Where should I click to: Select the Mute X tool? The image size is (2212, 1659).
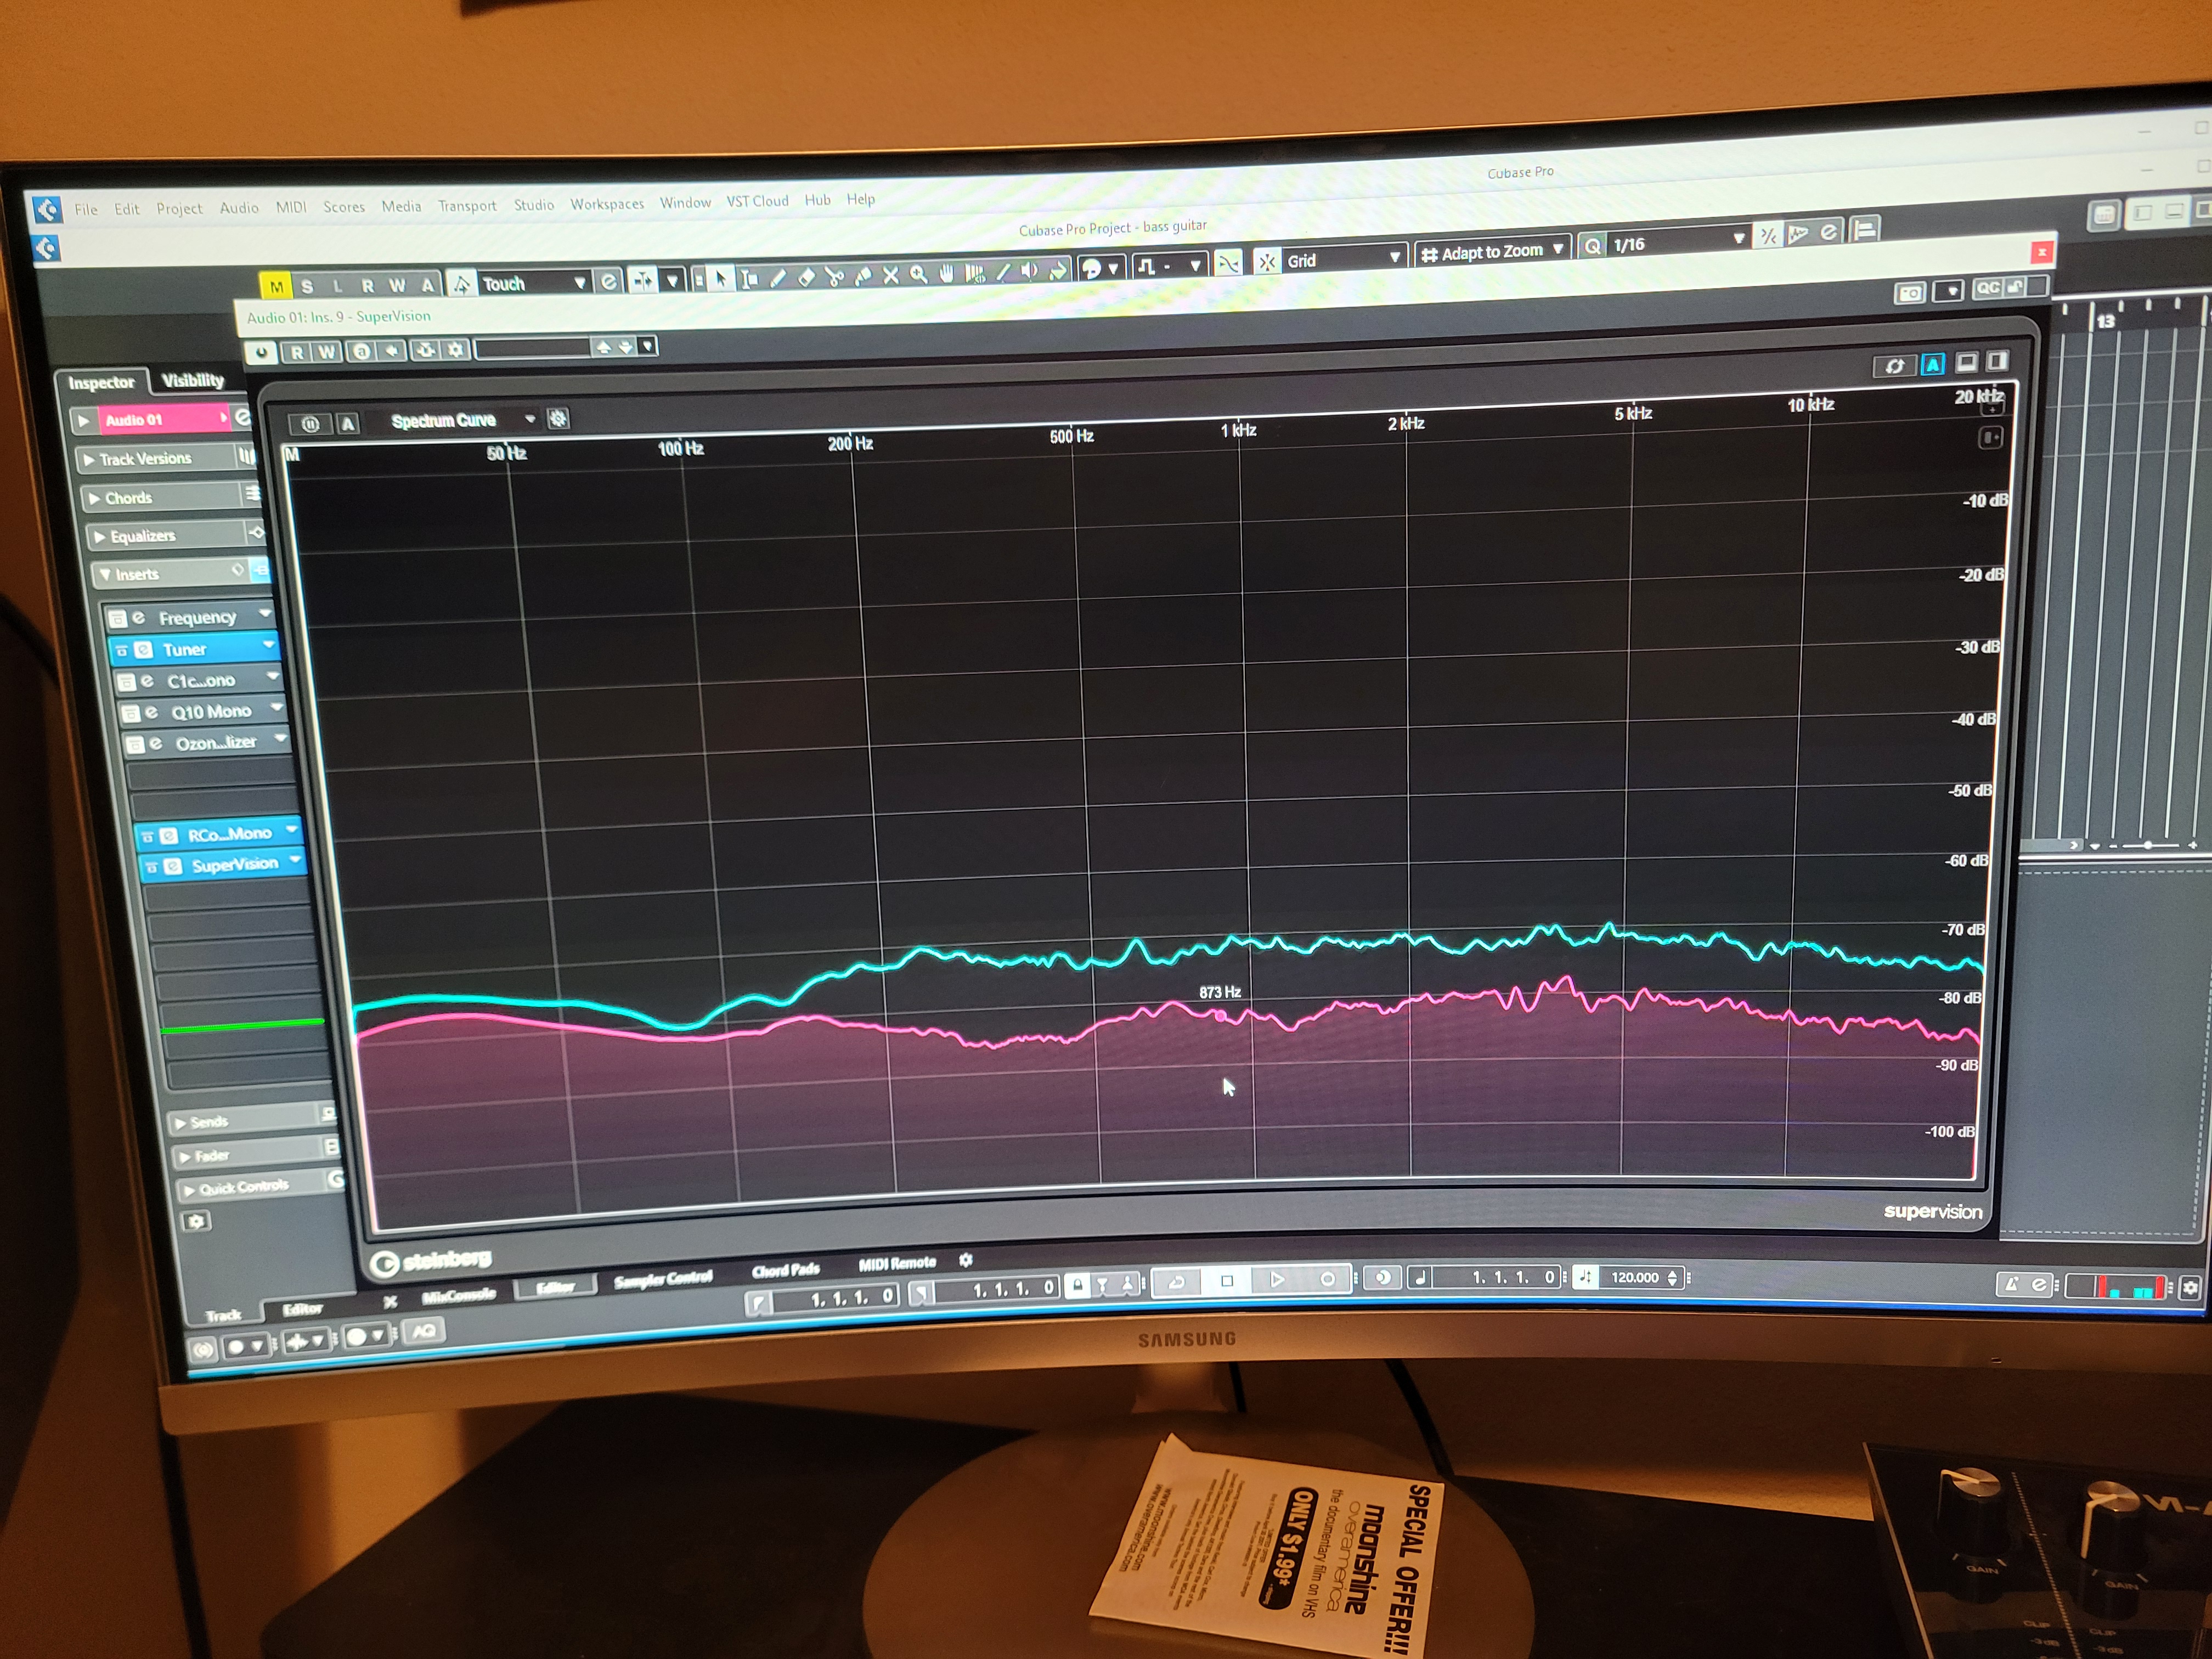click(x=890, y=274)
